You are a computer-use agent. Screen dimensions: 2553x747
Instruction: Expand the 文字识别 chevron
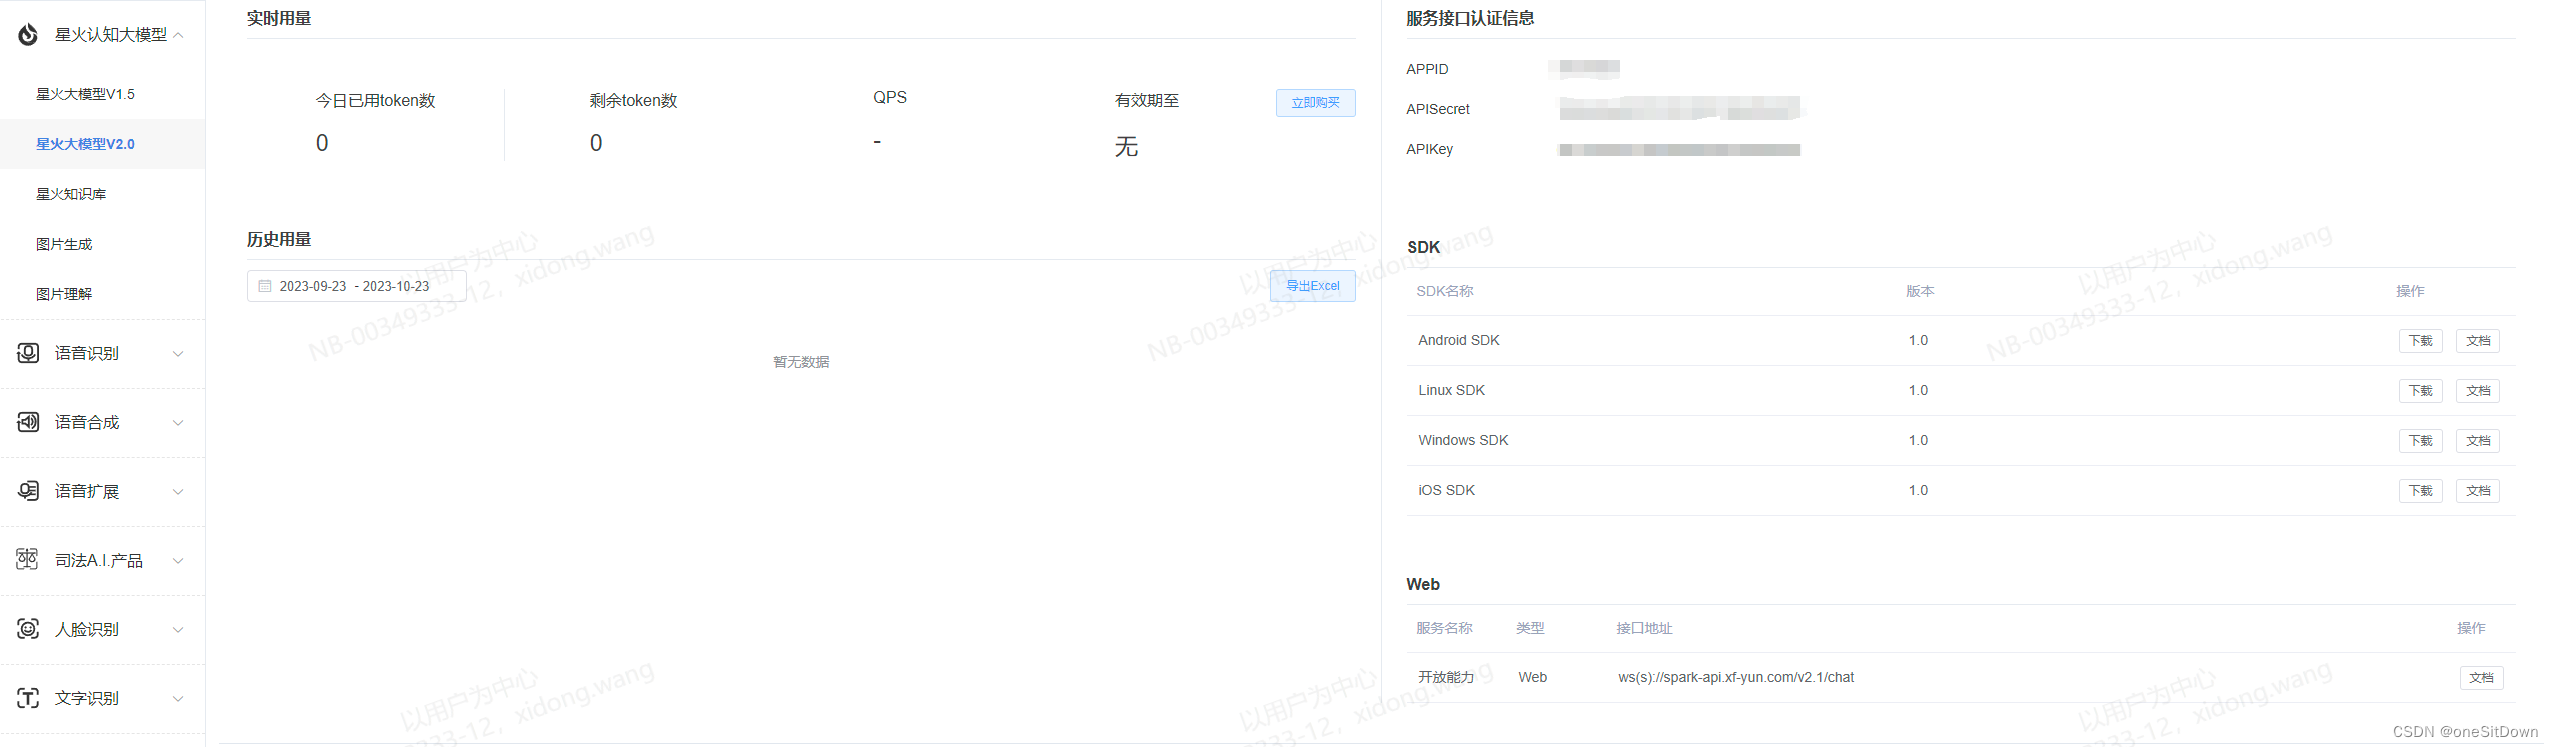(178, 698)
